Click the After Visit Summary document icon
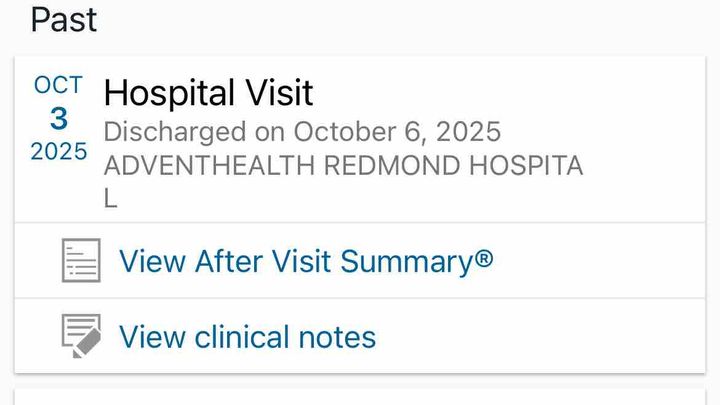 tap(81, 261)
